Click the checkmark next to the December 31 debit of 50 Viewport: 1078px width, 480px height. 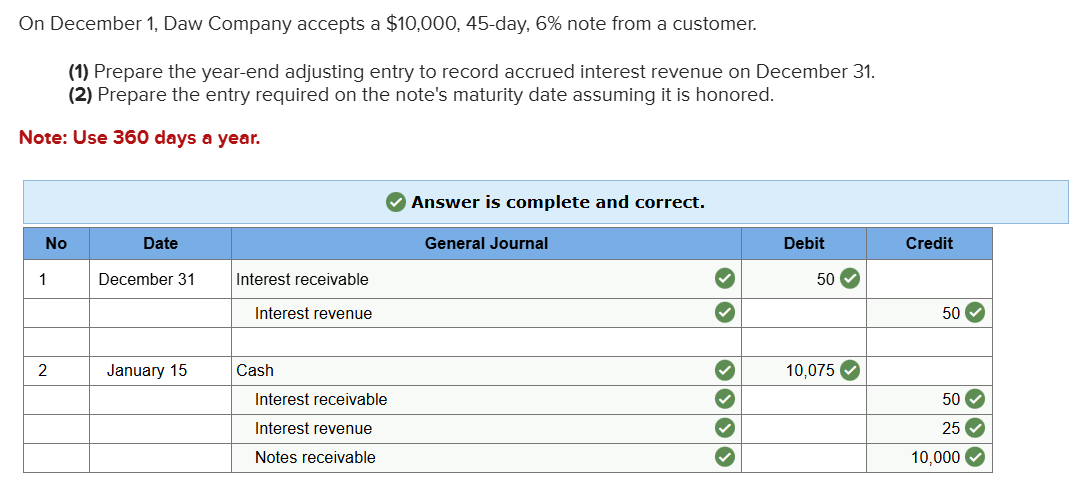pyautogui.click(x=849, y=279)
